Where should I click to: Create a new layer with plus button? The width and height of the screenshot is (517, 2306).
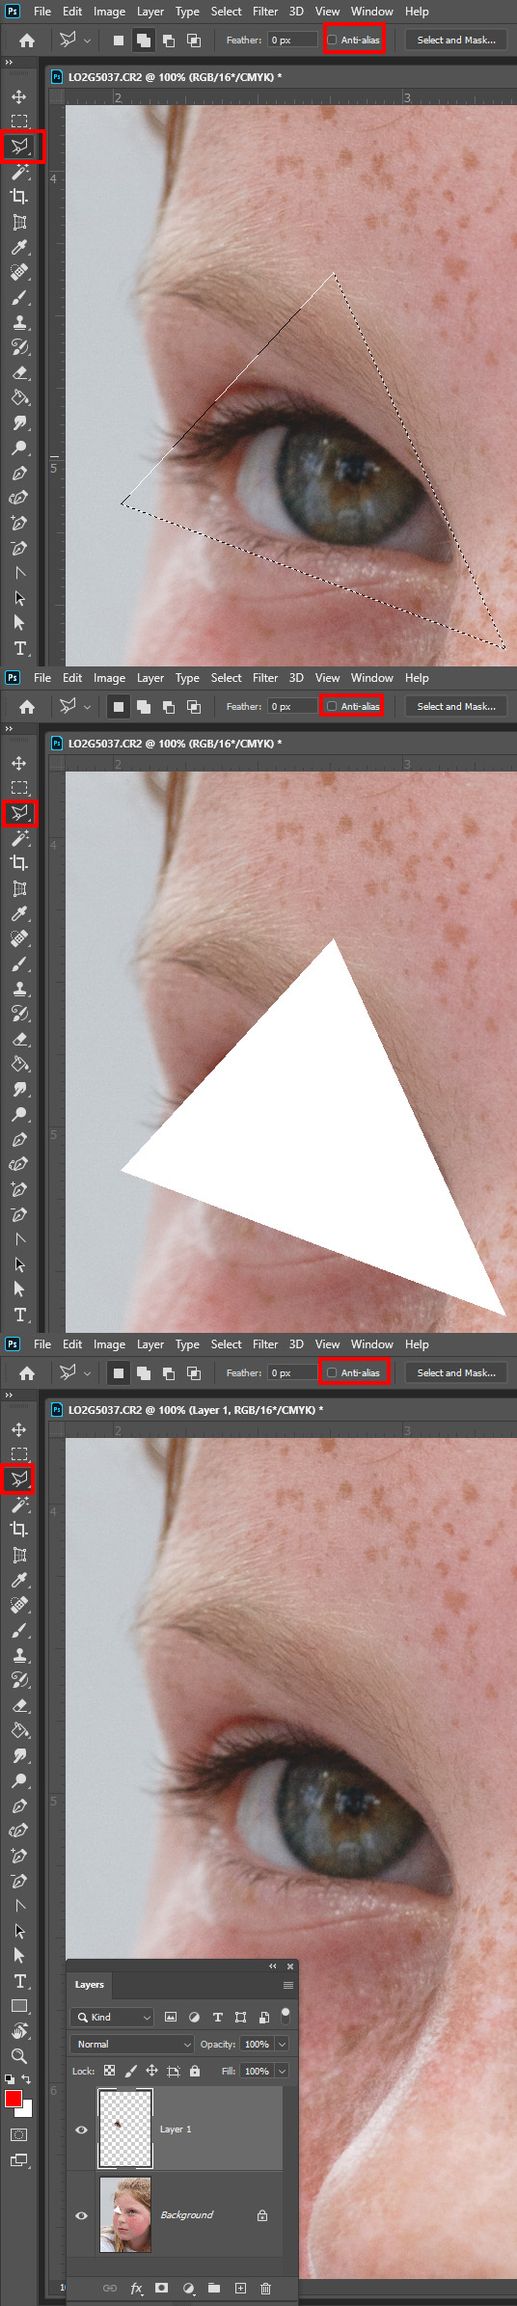click(240, 2288)
